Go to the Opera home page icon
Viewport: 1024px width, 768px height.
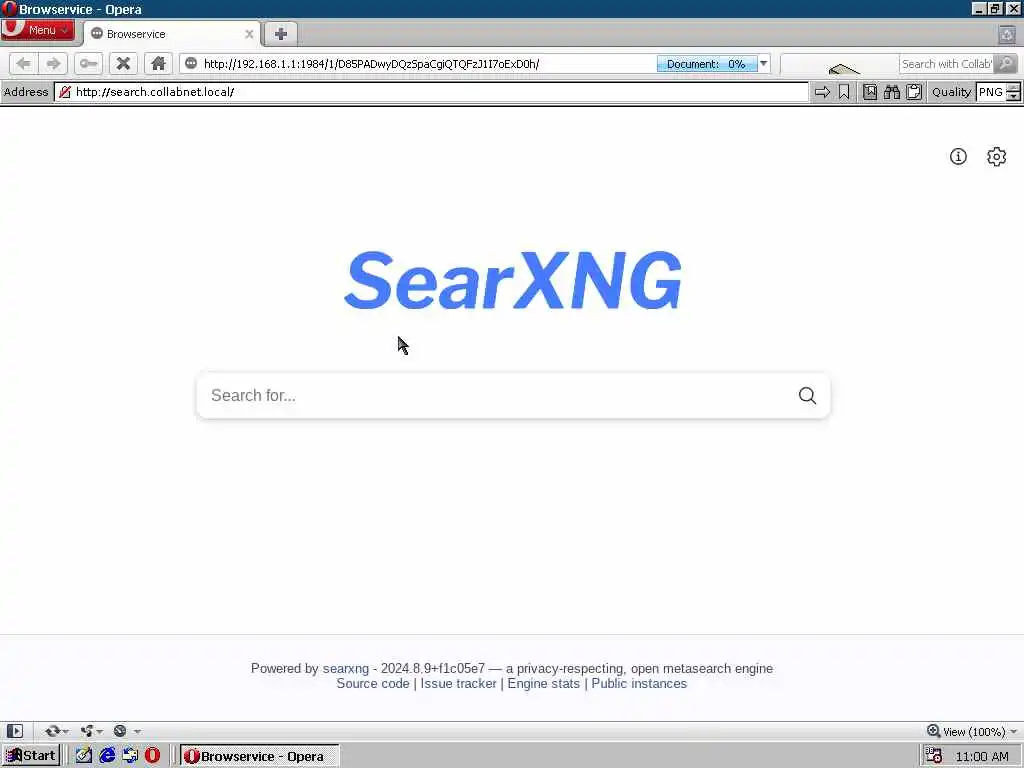[158, 63]
